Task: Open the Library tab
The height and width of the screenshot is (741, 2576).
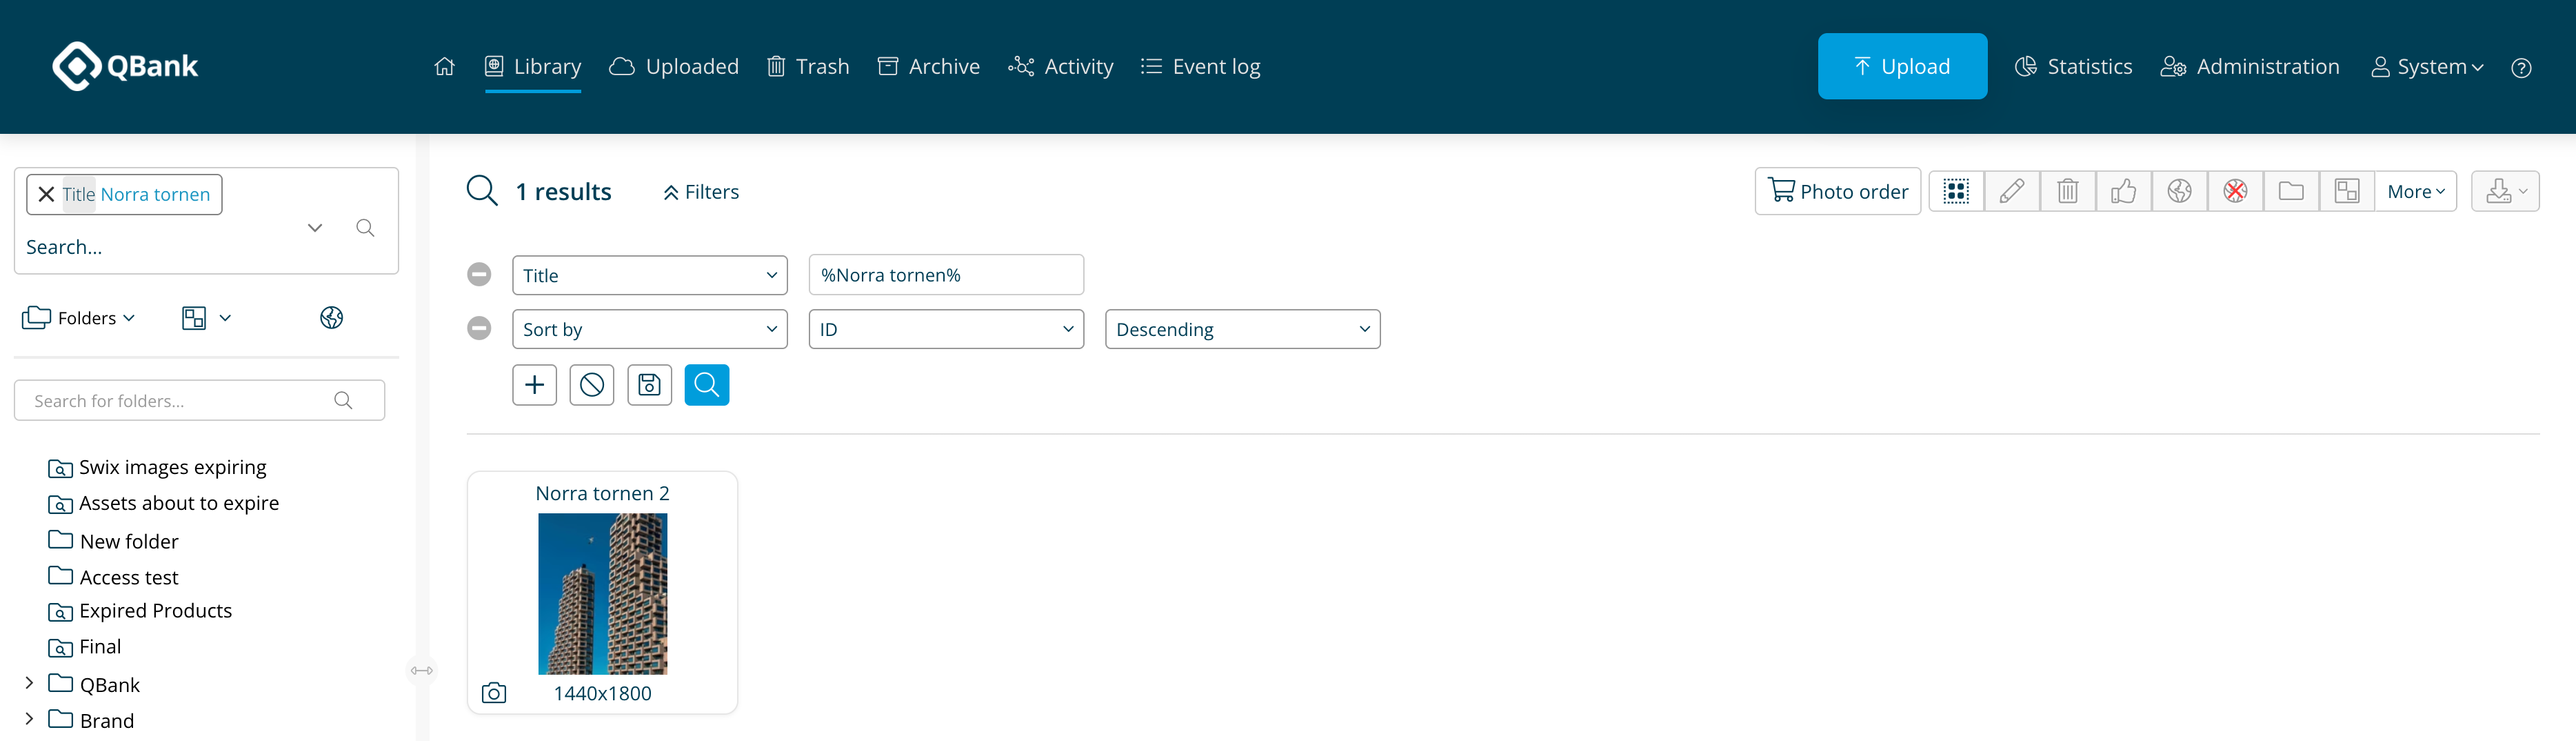Action: click(x=533, y=66)
